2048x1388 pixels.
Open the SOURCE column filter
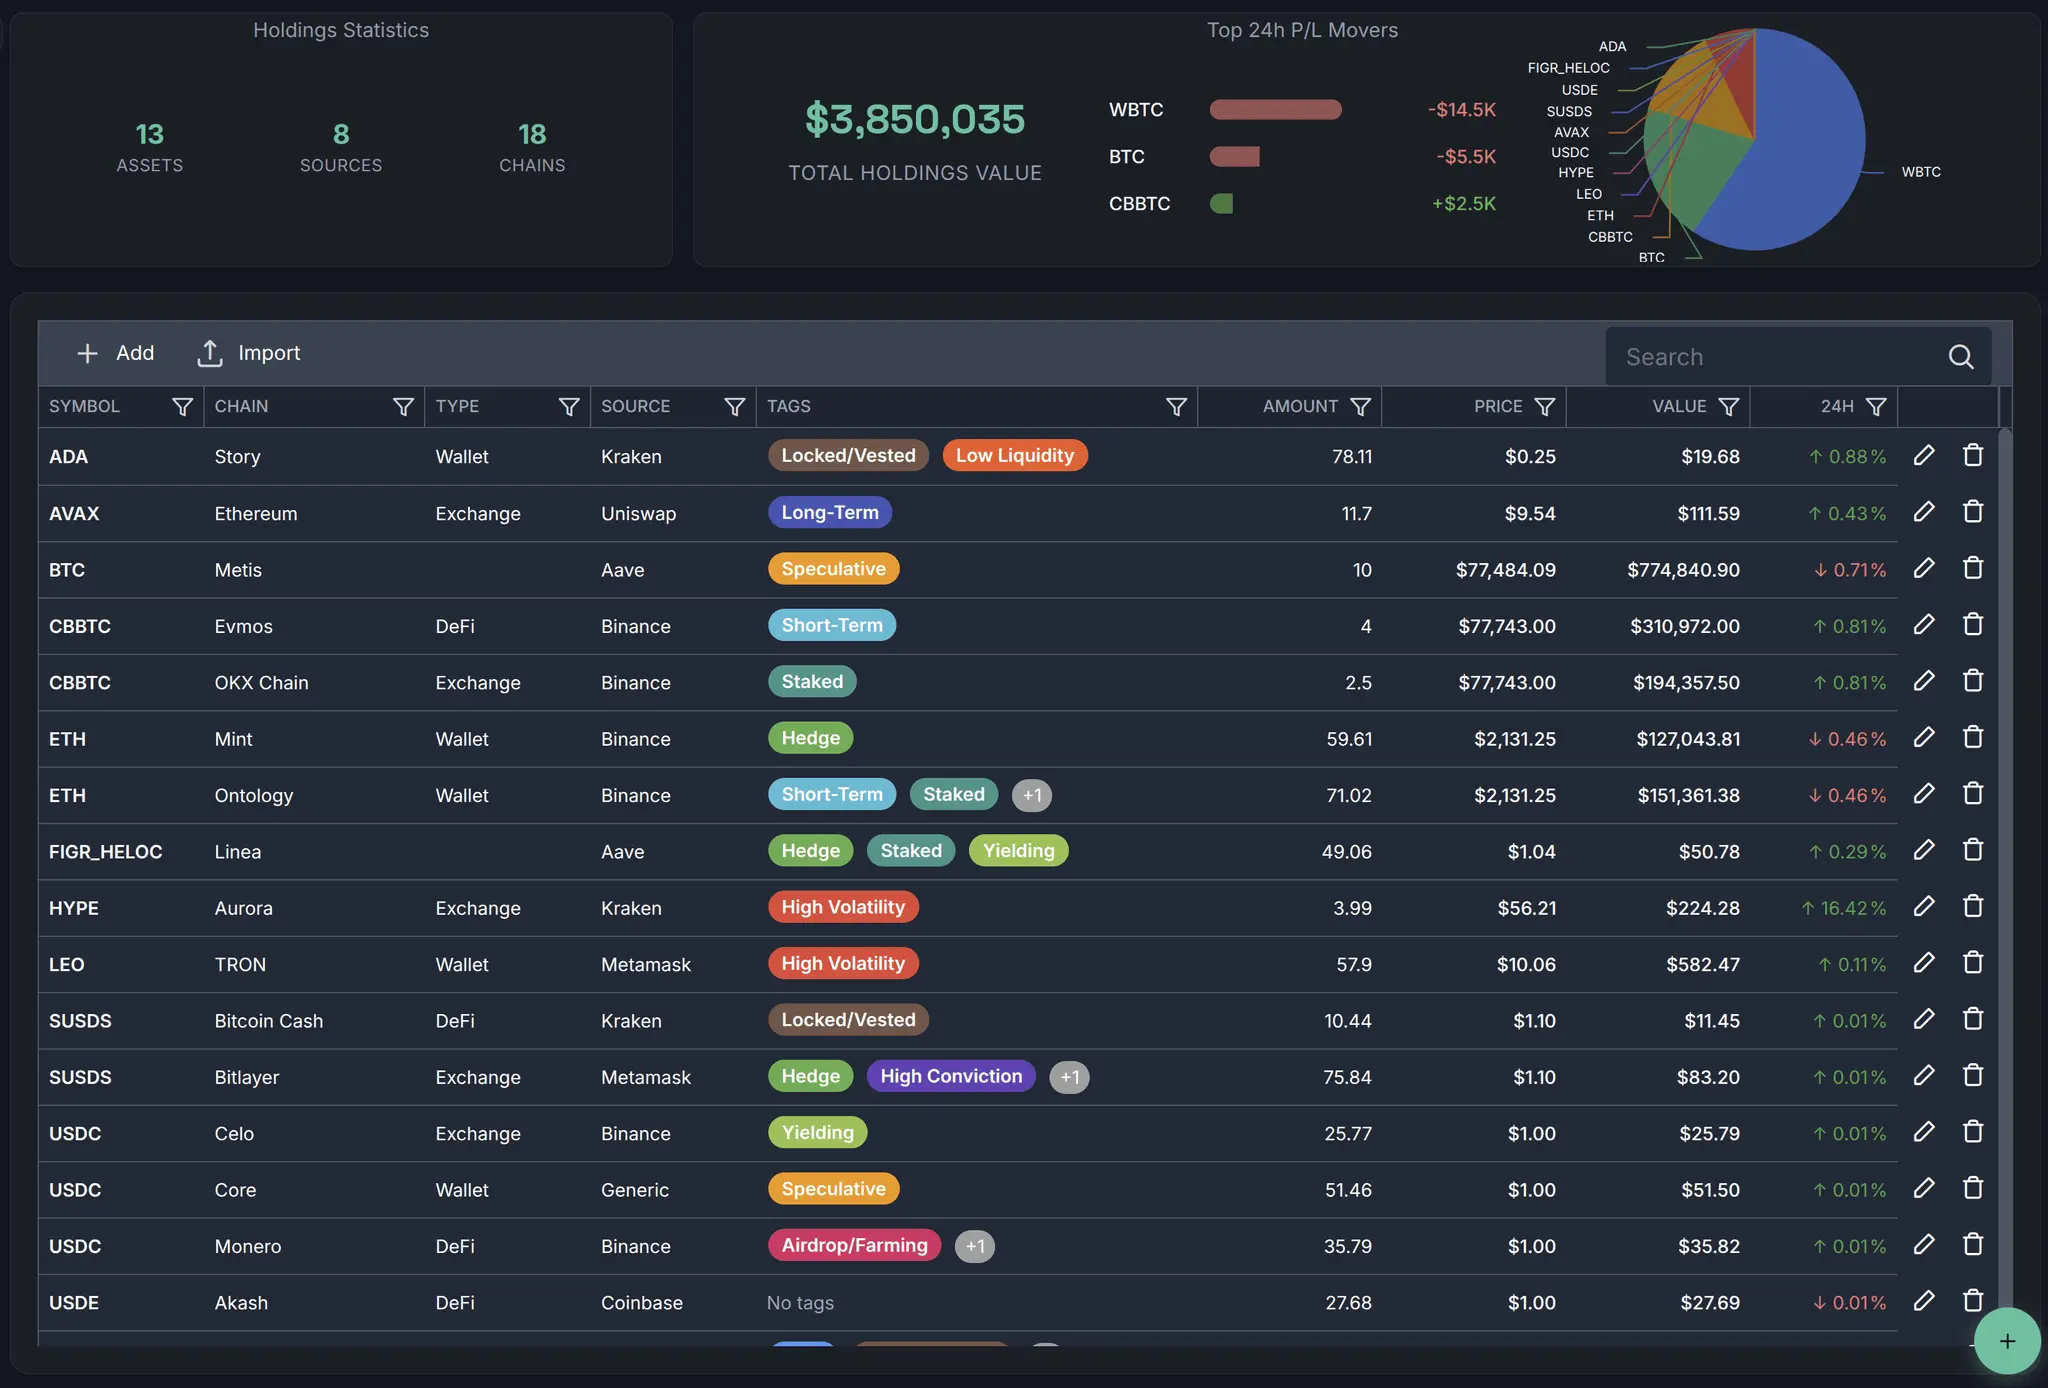[x=735, y=406]
